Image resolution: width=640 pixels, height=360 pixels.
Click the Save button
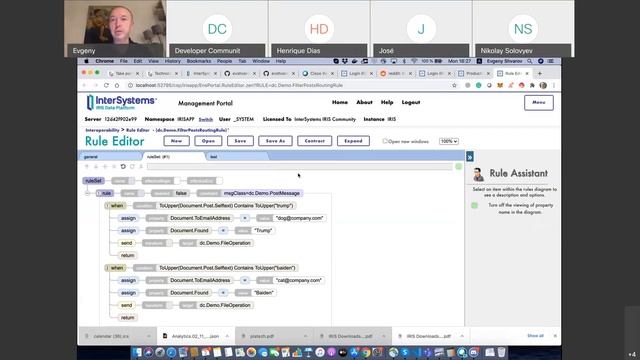(240, 141)
